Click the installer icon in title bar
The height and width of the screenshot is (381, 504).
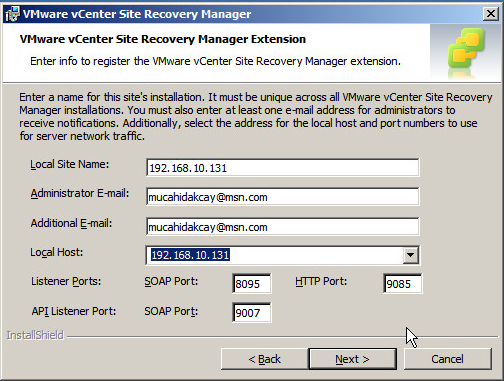click(x=13, y=14)
